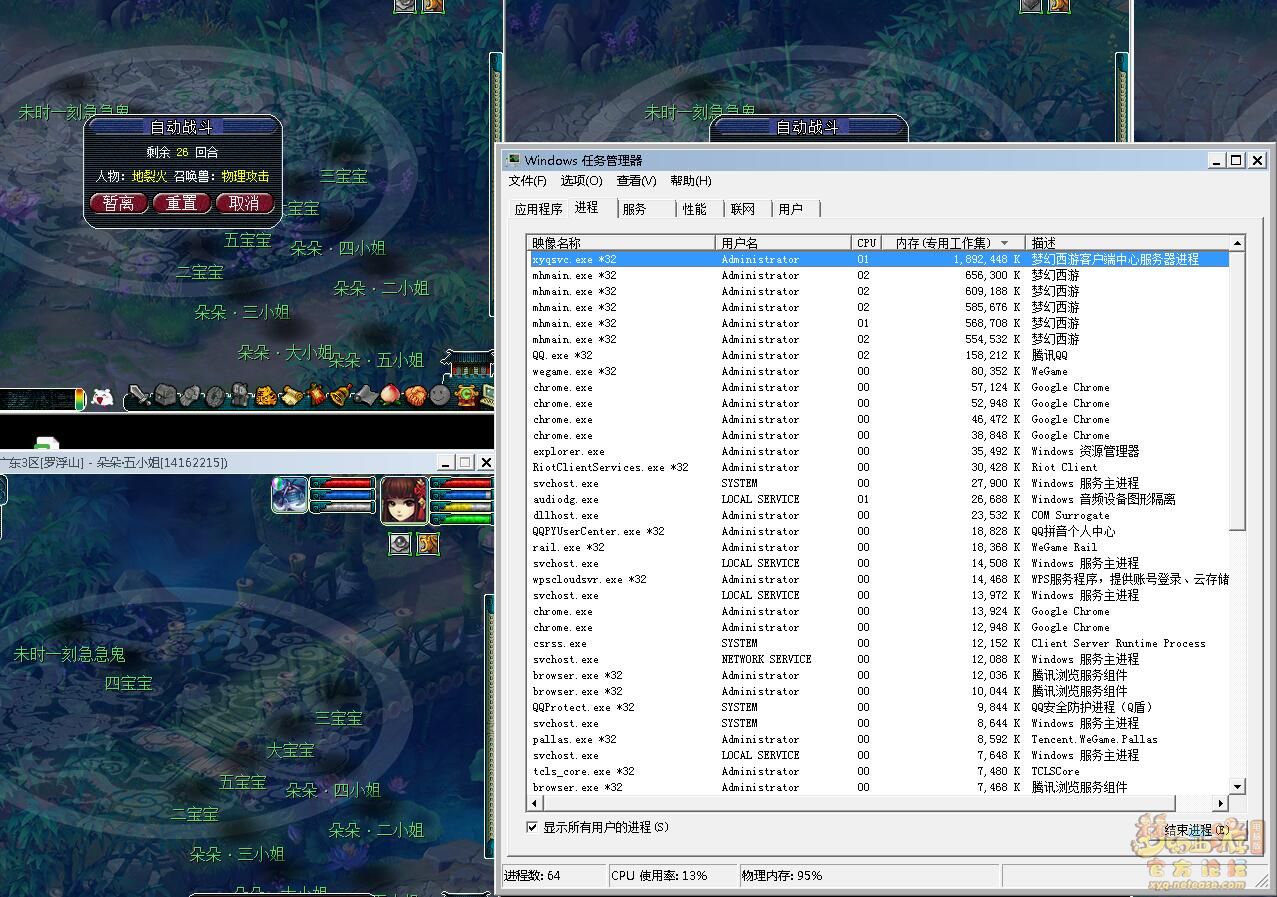Select the explorer.exe process row
The width and height of the screenshot is (1277, 897).
(879, 451)
